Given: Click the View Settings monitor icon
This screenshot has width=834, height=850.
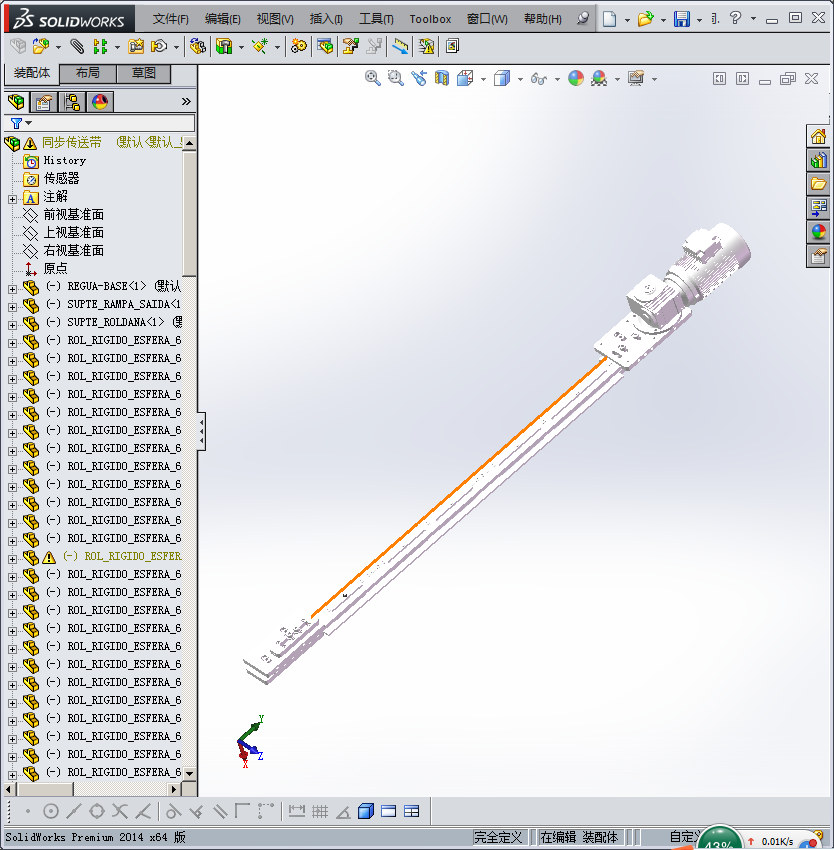Looking at the screenshot, I should (x=636, y=79).
